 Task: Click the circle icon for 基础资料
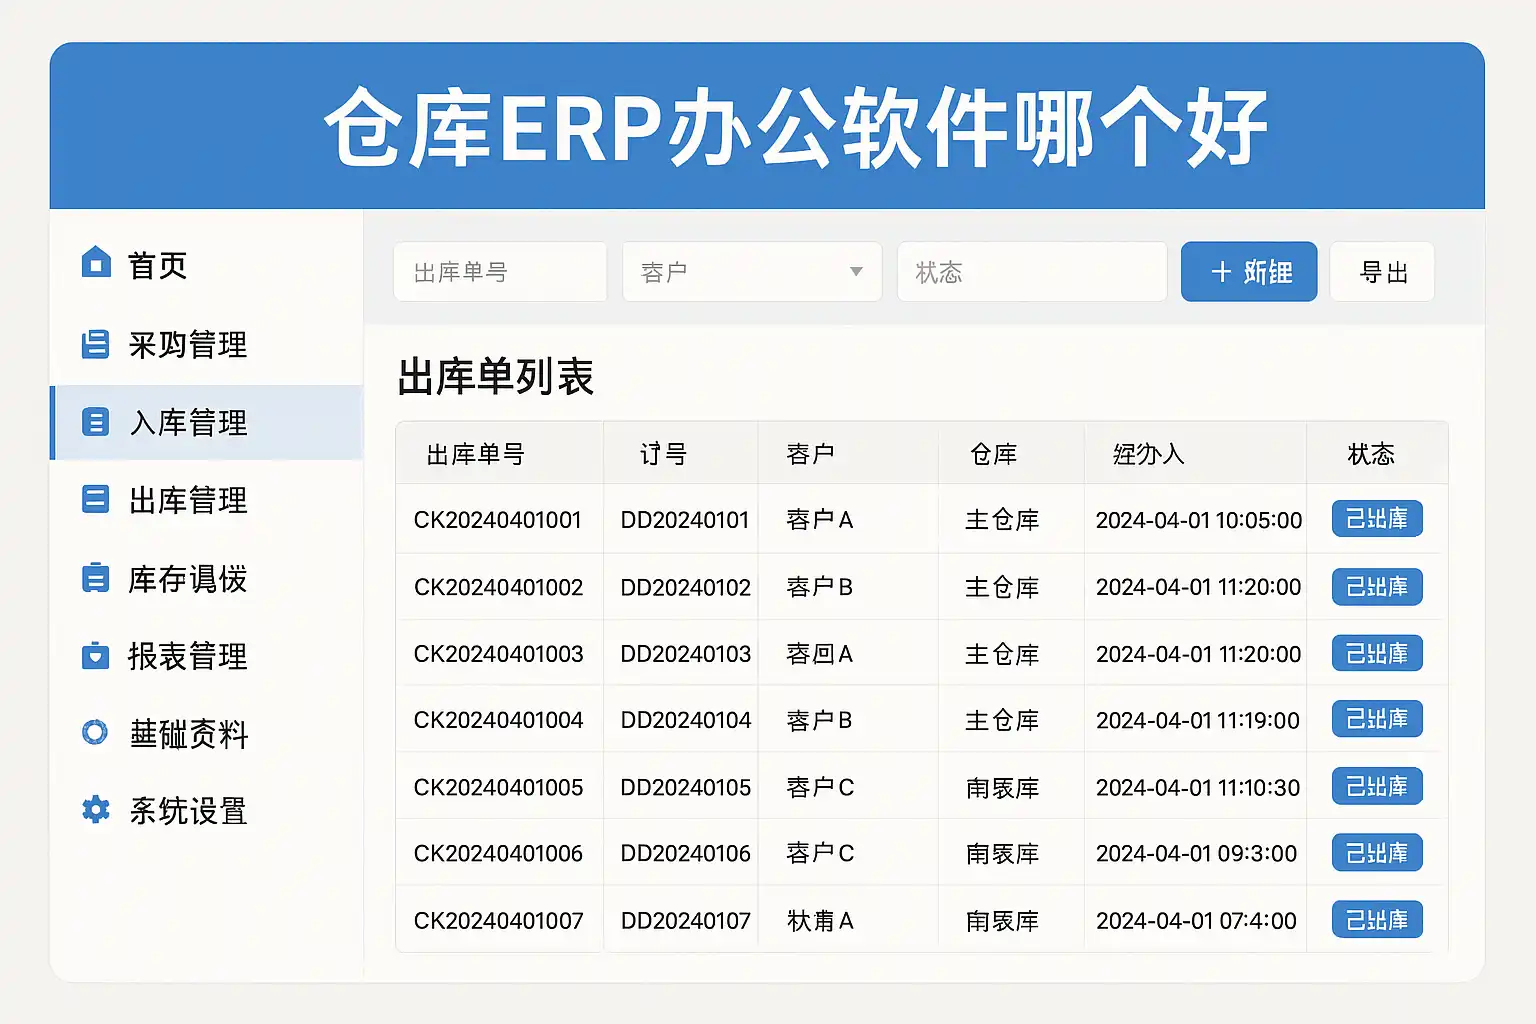[x=95, y=733]
